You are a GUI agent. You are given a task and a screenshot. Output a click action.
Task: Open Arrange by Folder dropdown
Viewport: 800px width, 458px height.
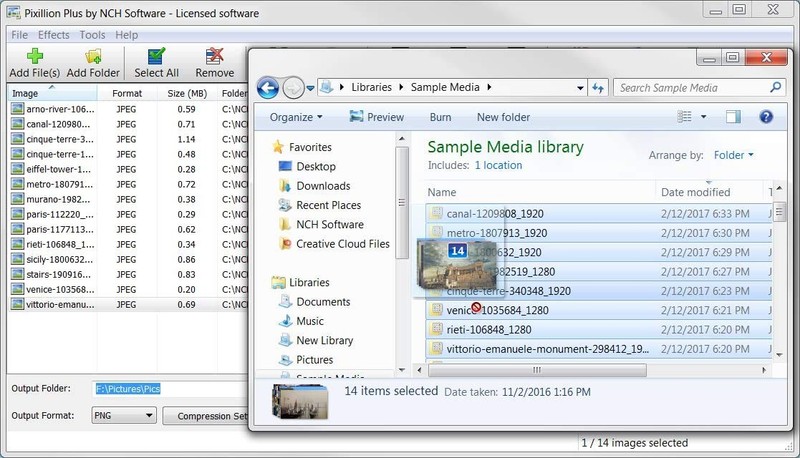(x=733, y=155)
